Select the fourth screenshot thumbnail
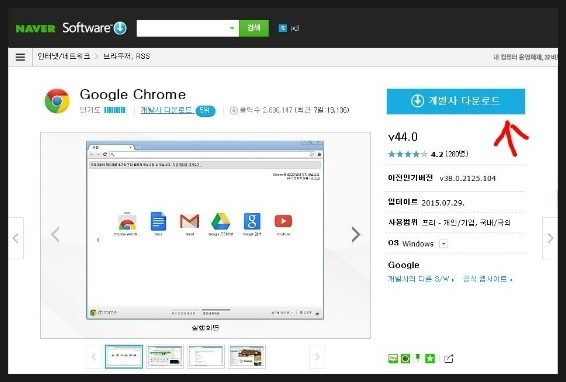The image size is (566, 382). coord(247,357)
